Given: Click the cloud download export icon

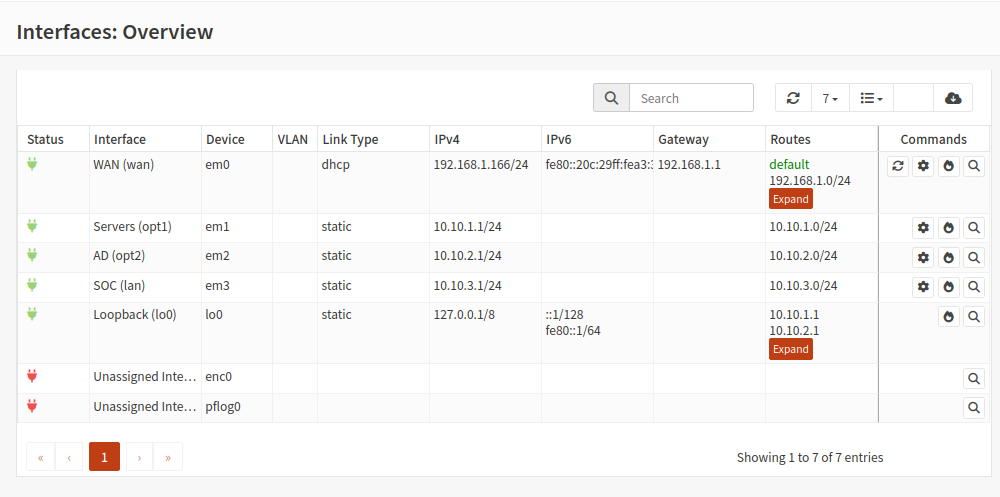Looking at the screenshot, I should tap(953, 98).
